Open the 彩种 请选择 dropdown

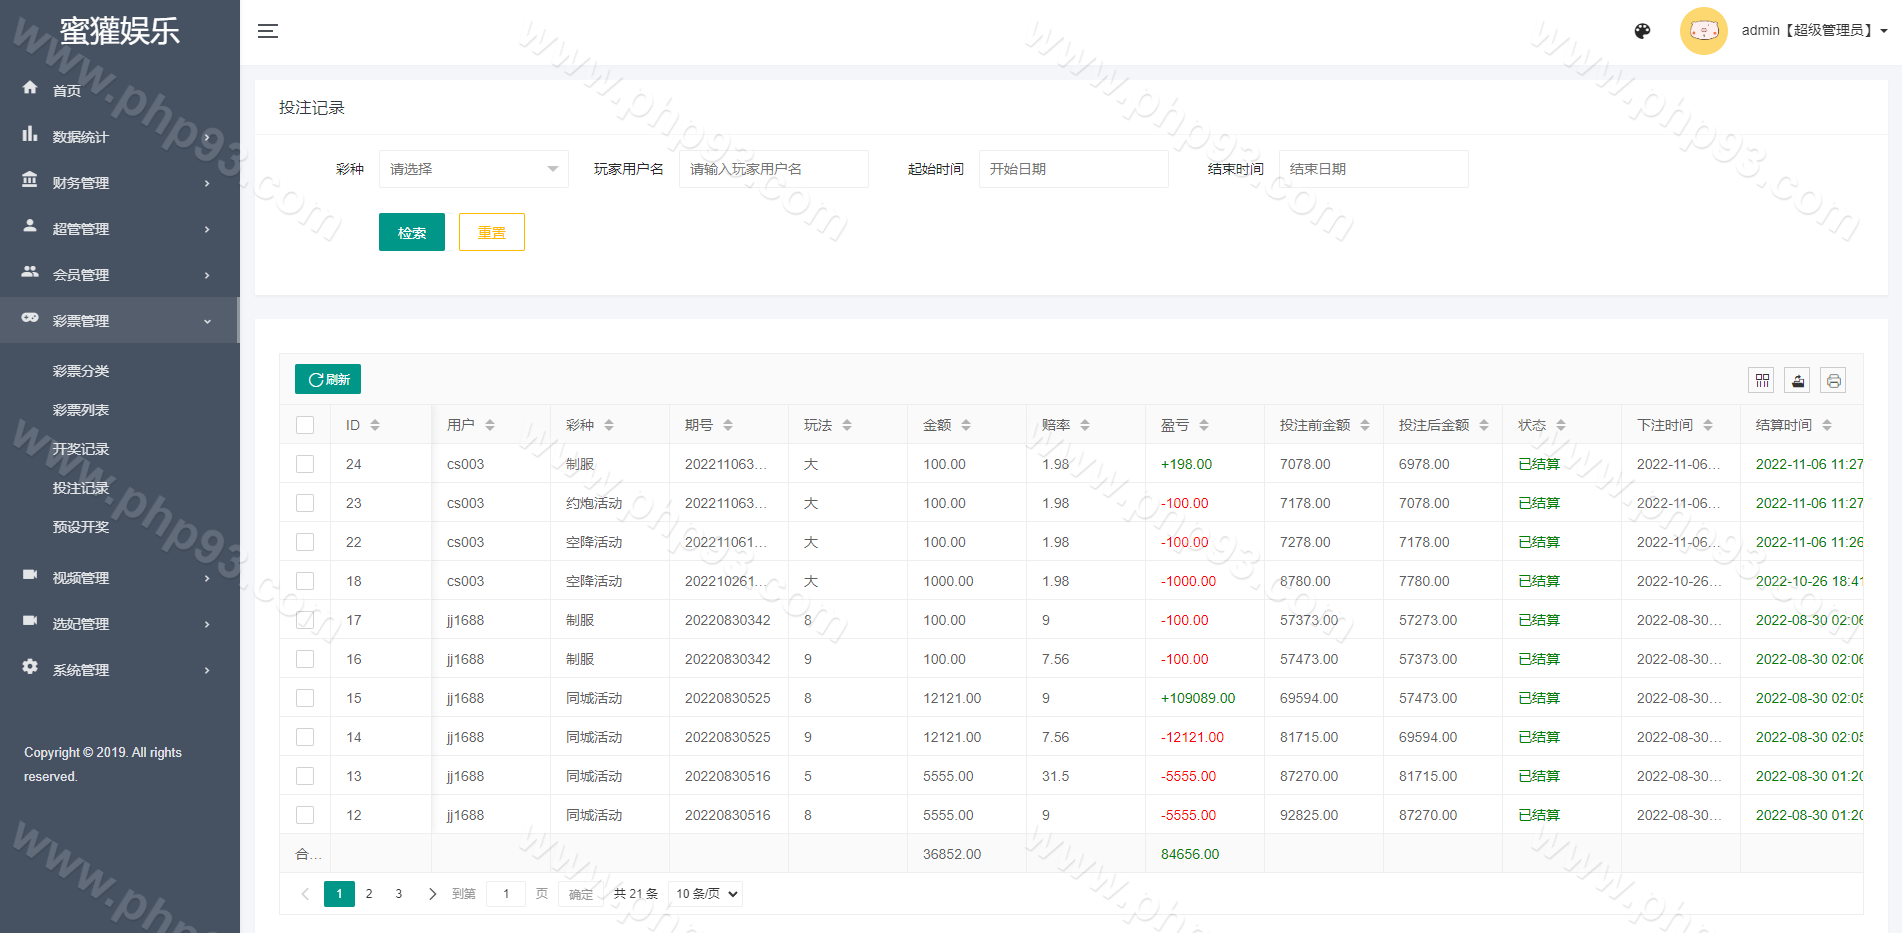473,169
